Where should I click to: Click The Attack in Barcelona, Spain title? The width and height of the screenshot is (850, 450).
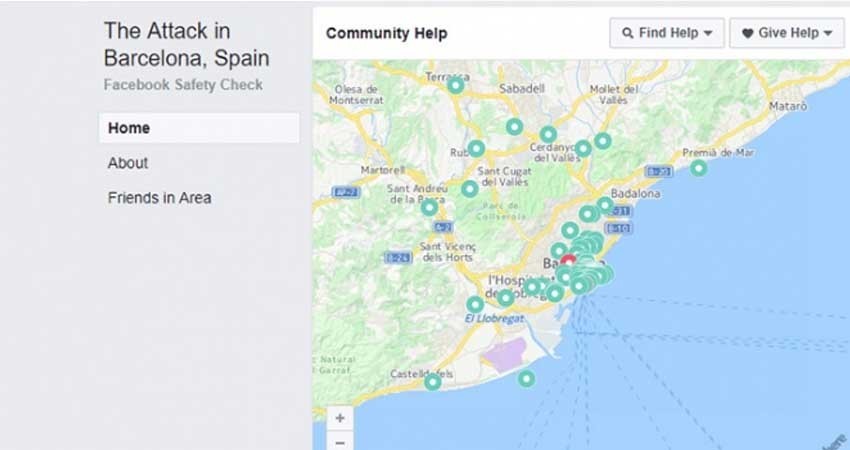click(x=186, y=44)
